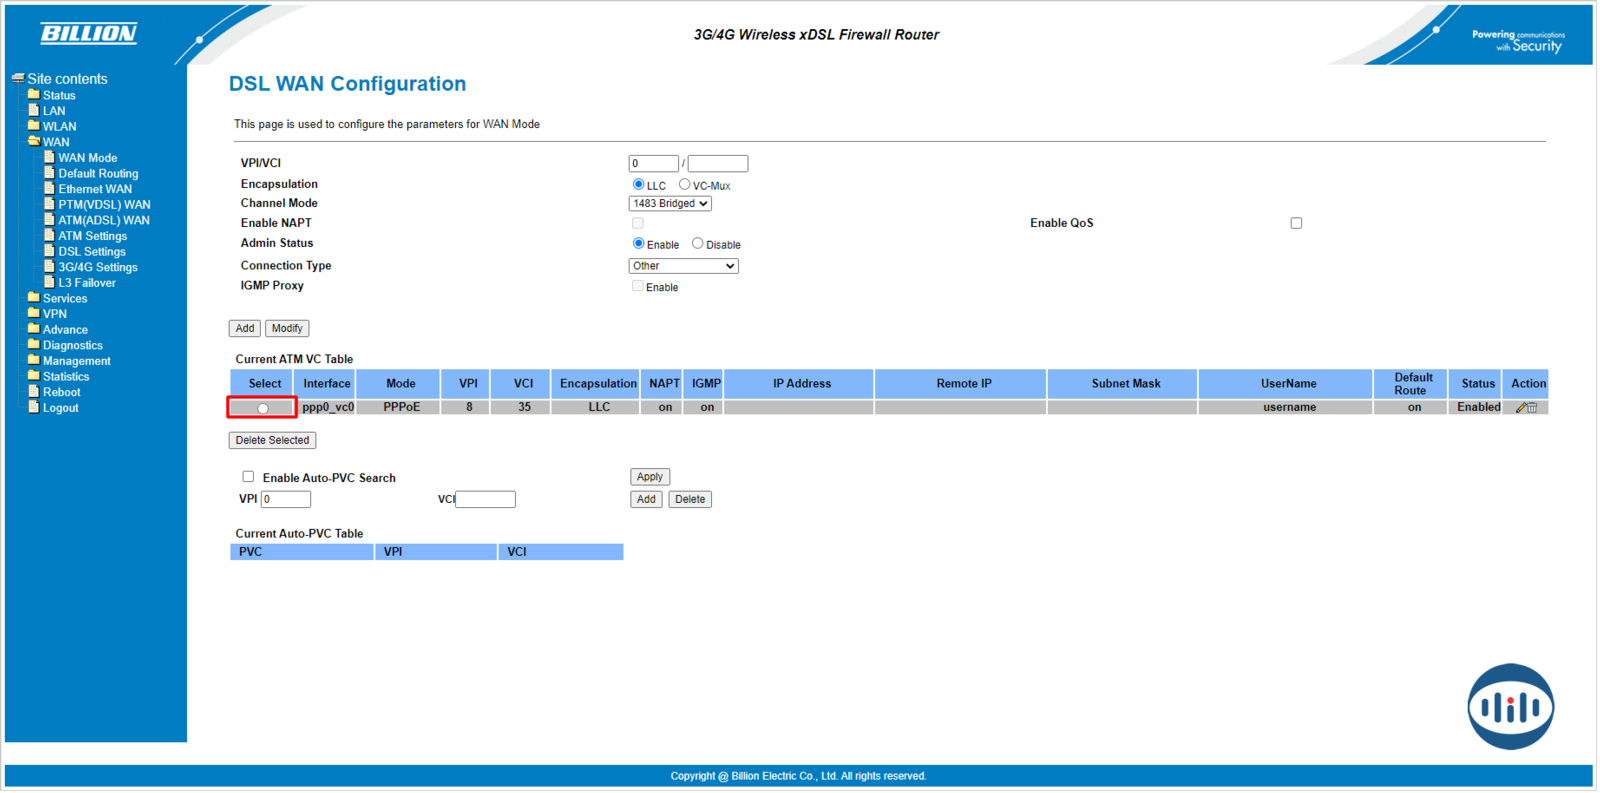Select the VC-Mux encapsulation radio button
1600x793 pixels.
[x=685, y=185]
